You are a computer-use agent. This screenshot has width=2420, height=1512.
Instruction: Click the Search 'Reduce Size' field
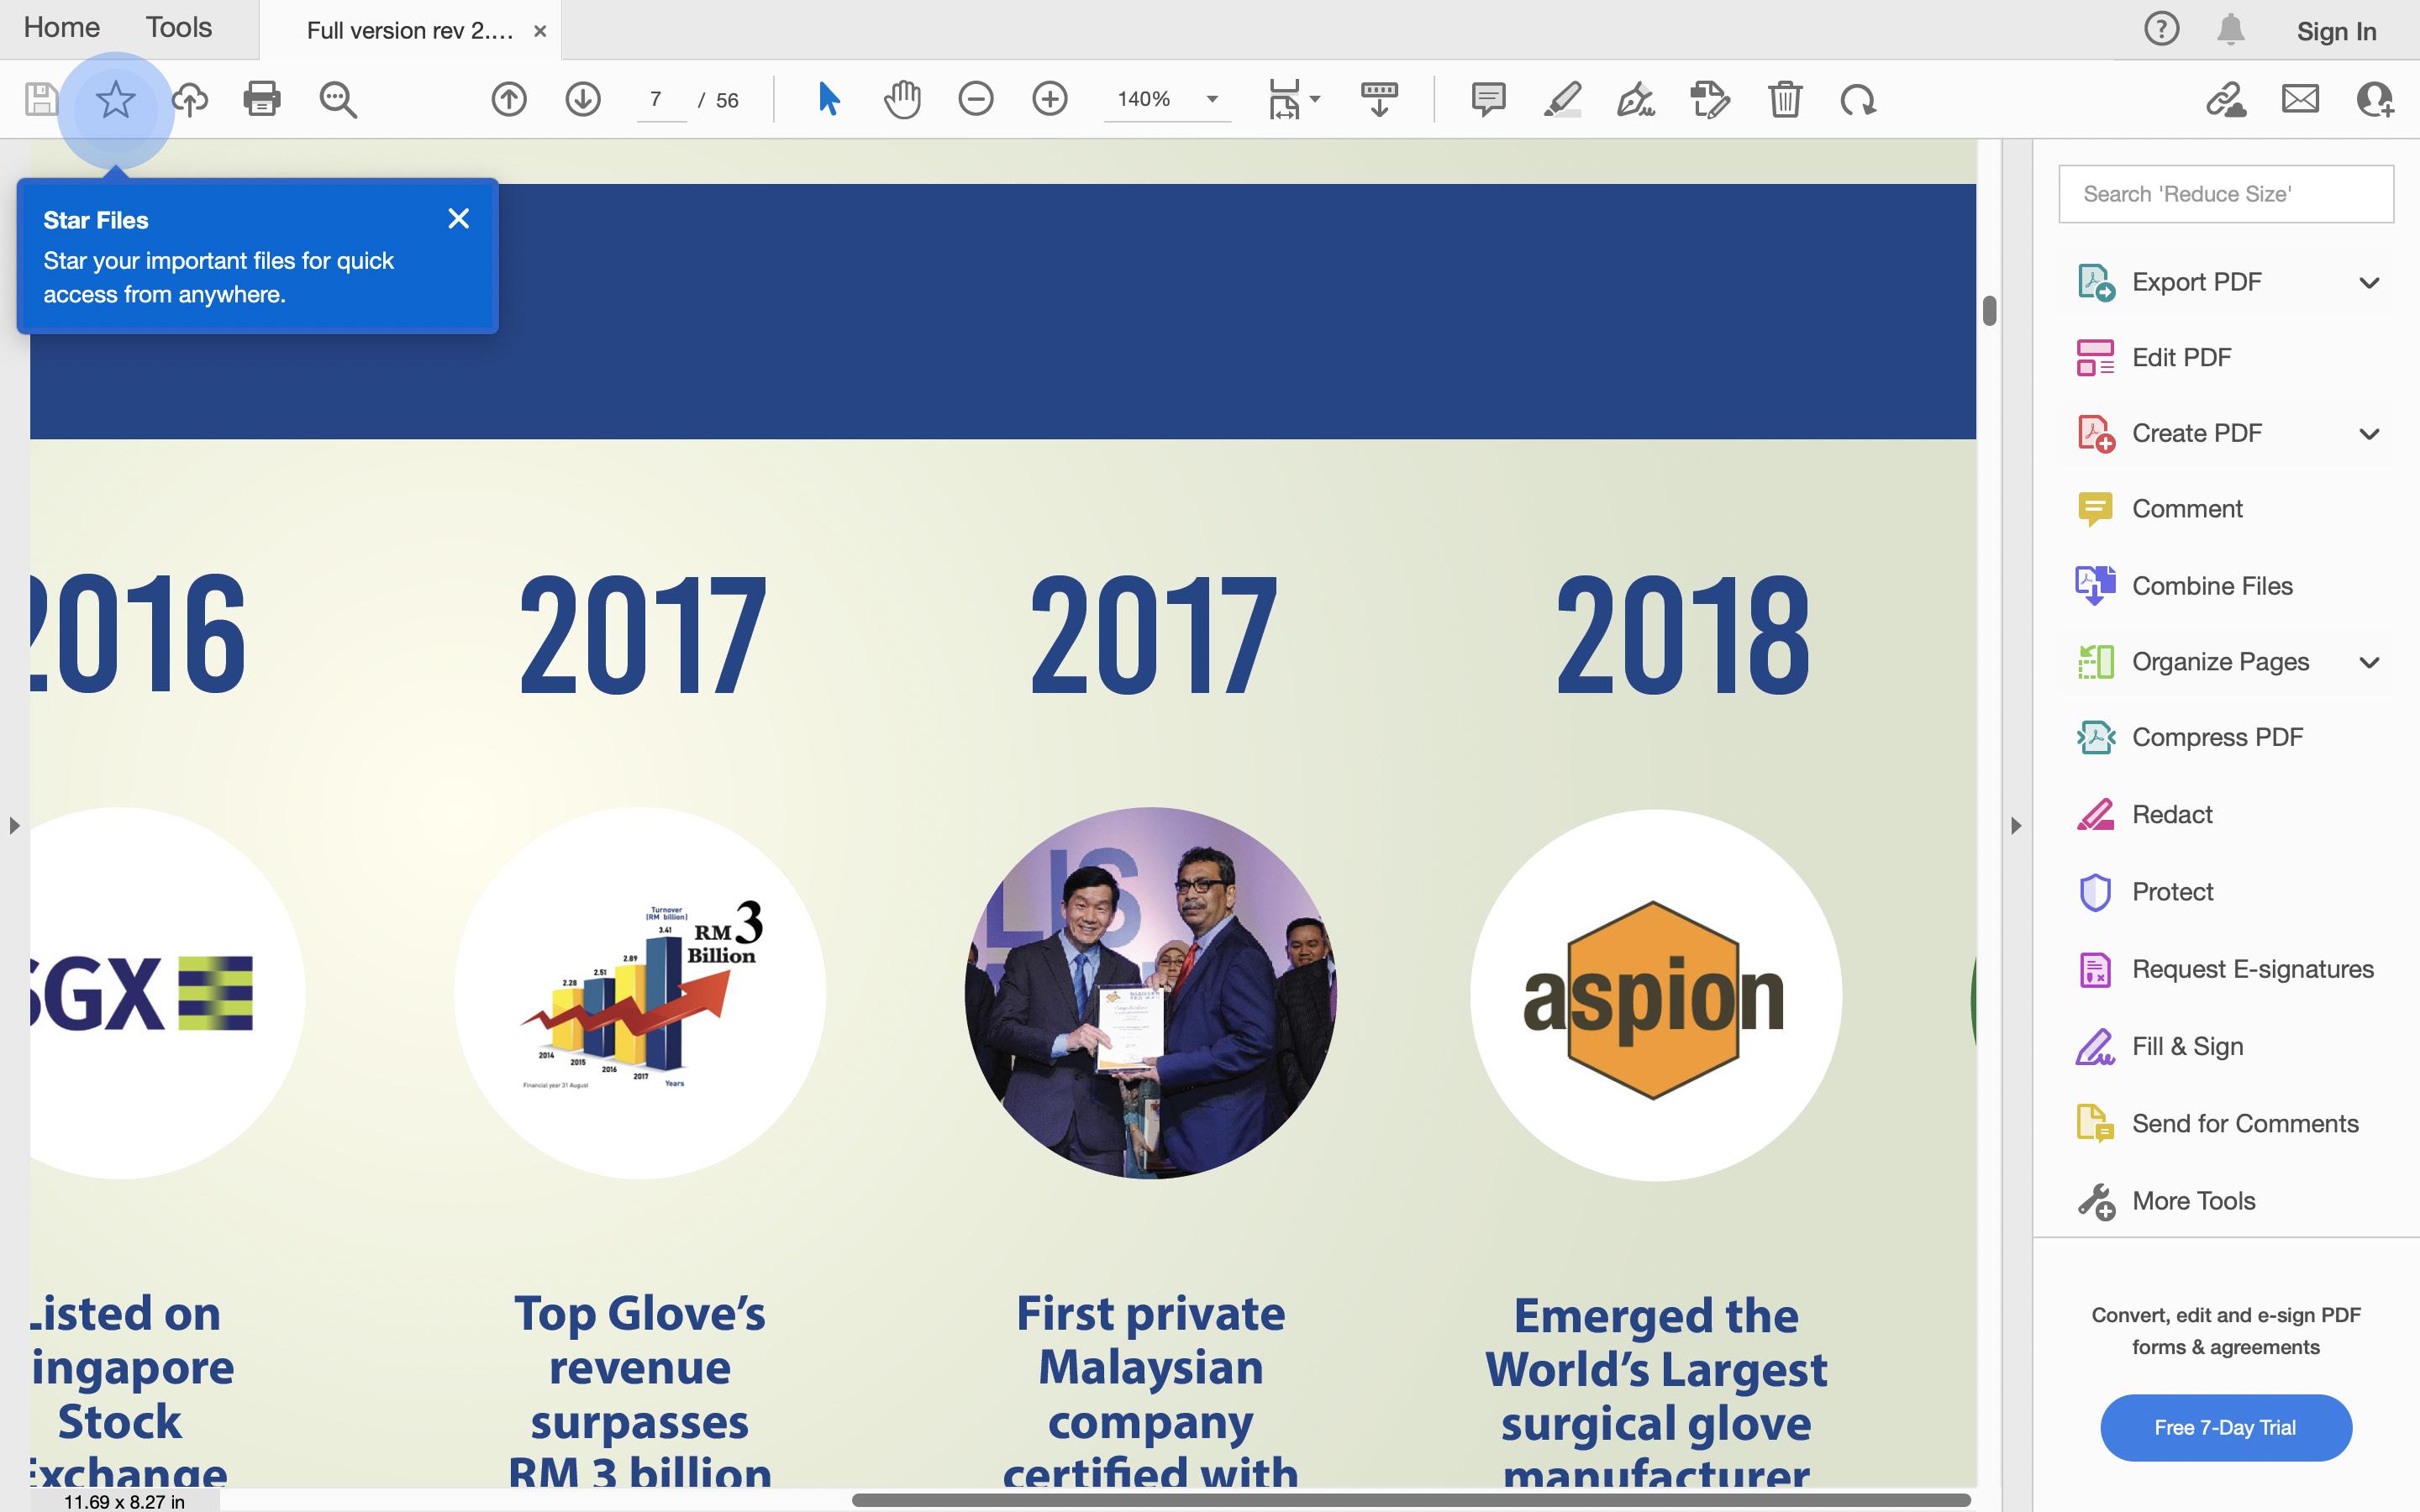point(2225,194)
